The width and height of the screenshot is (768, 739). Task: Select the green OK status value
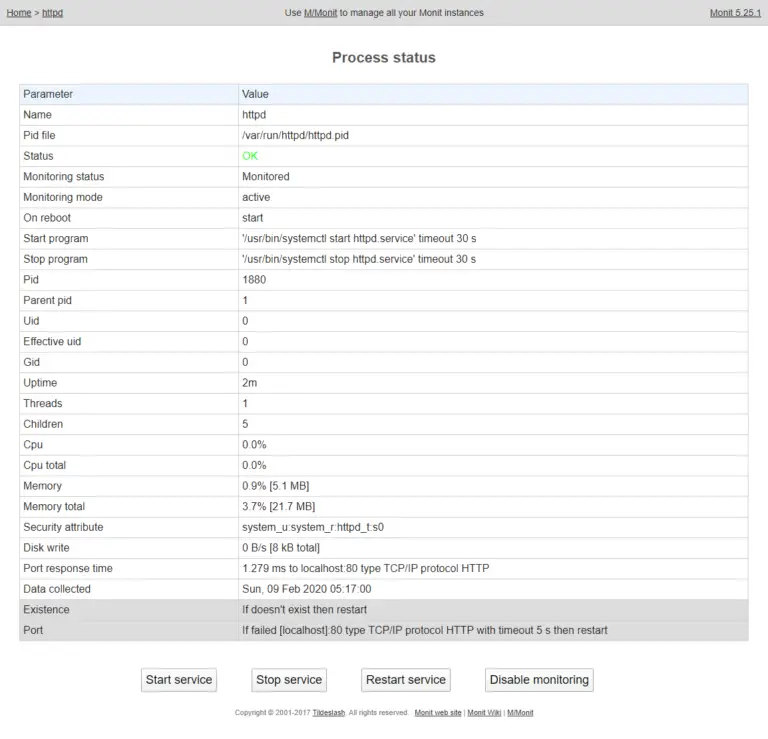250,156
